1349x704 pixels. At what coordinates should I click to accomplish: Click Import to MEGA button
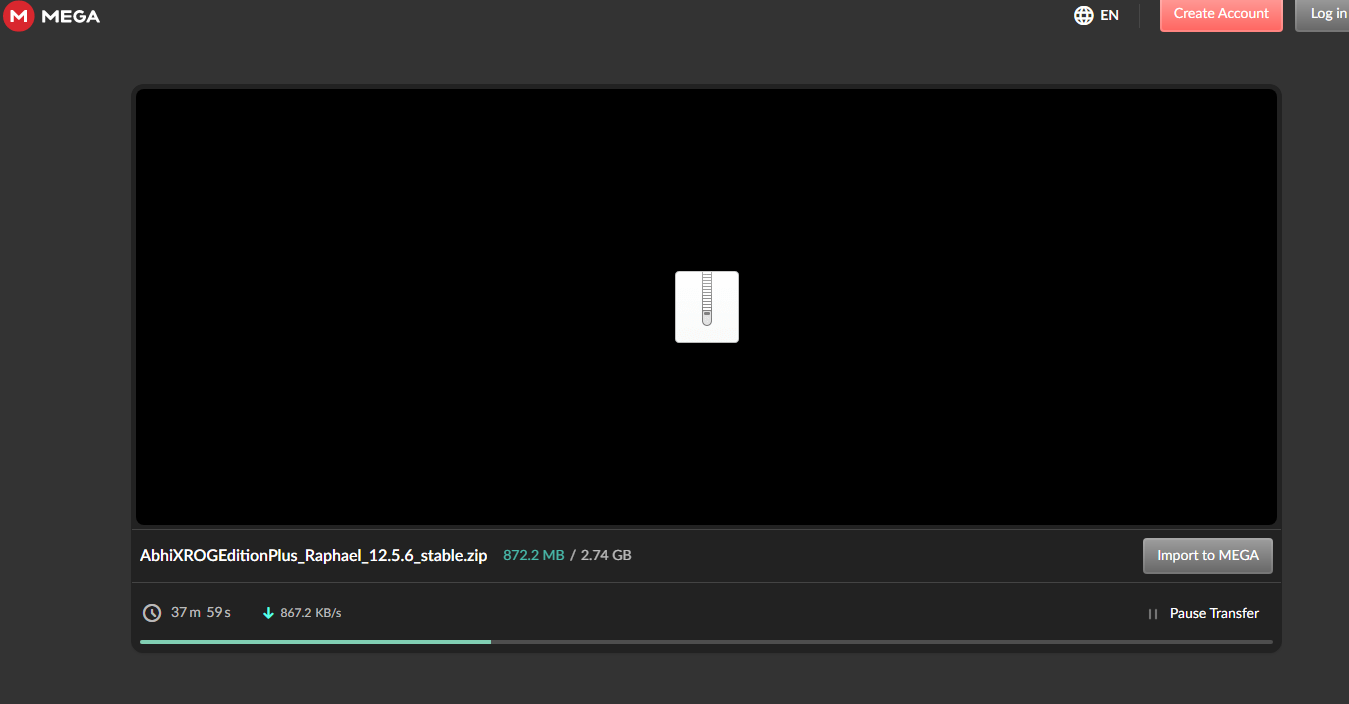[x=1208, y=556]
